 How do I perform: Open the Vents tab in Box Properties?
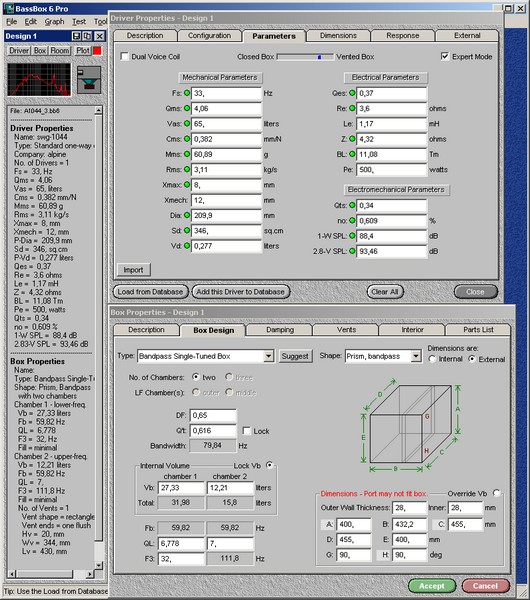(x=346, y=330)
